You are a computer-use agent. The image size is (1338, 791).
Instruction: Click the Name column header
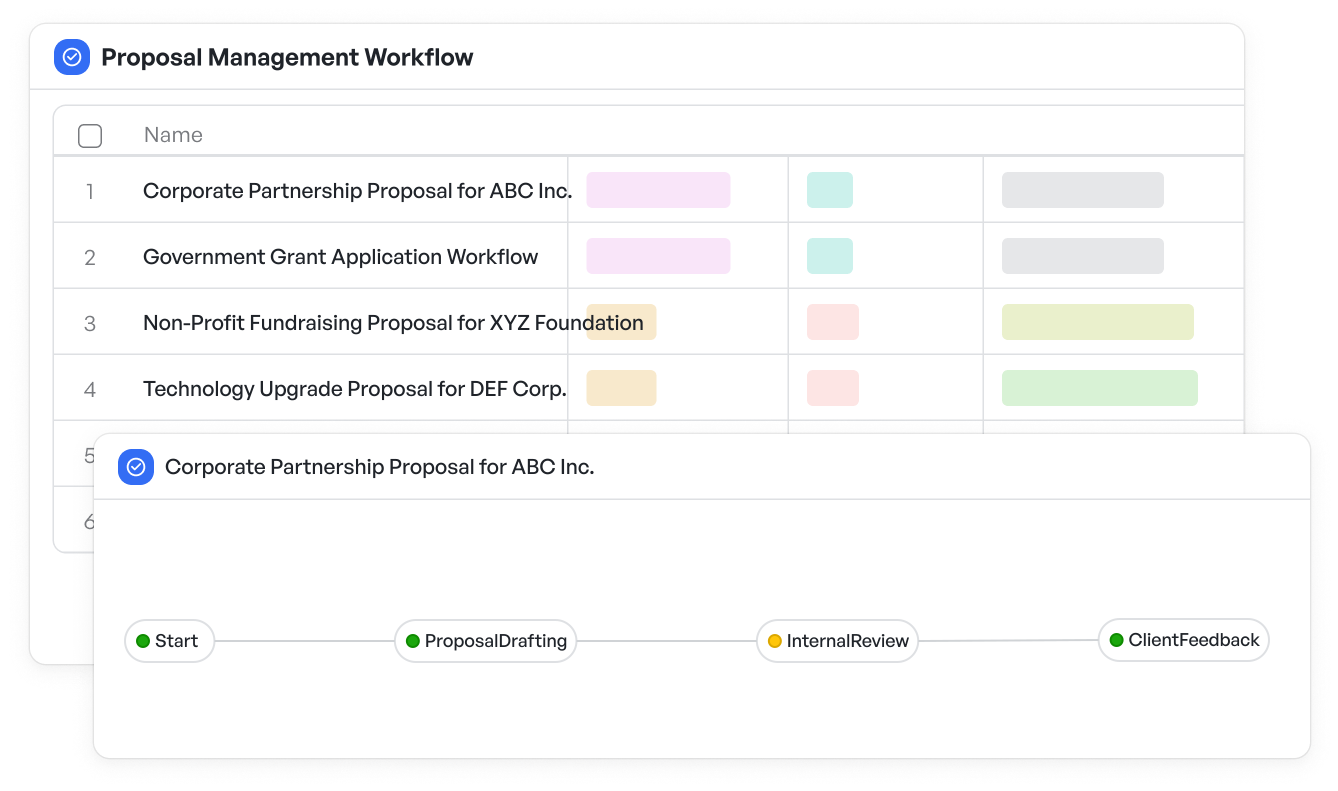173,135
